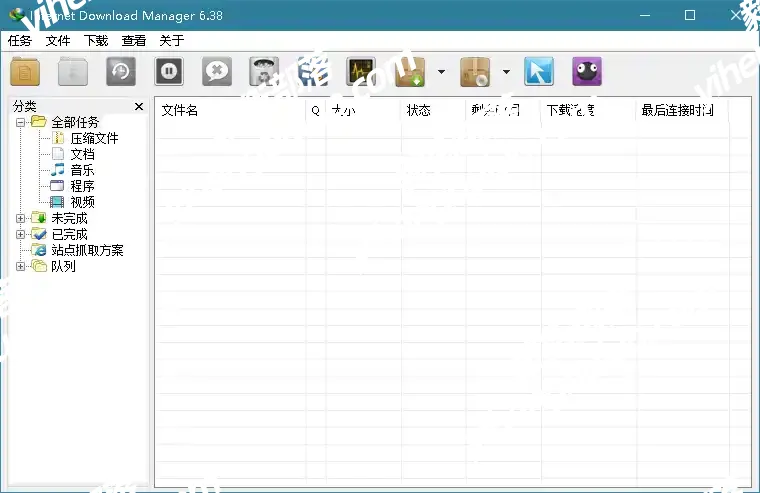Select the 已完成 folder
Image resolution: width=760 pixels, height=493 pixels.
point(69,234)
